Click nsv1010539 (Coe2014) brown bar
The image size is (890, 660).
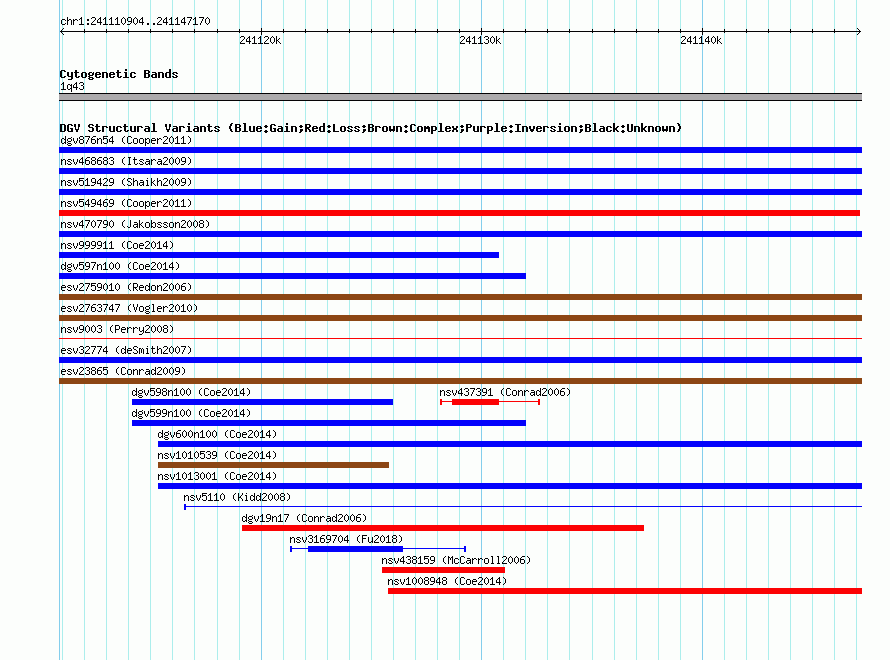pyautogui.click(x=273, y=465)
